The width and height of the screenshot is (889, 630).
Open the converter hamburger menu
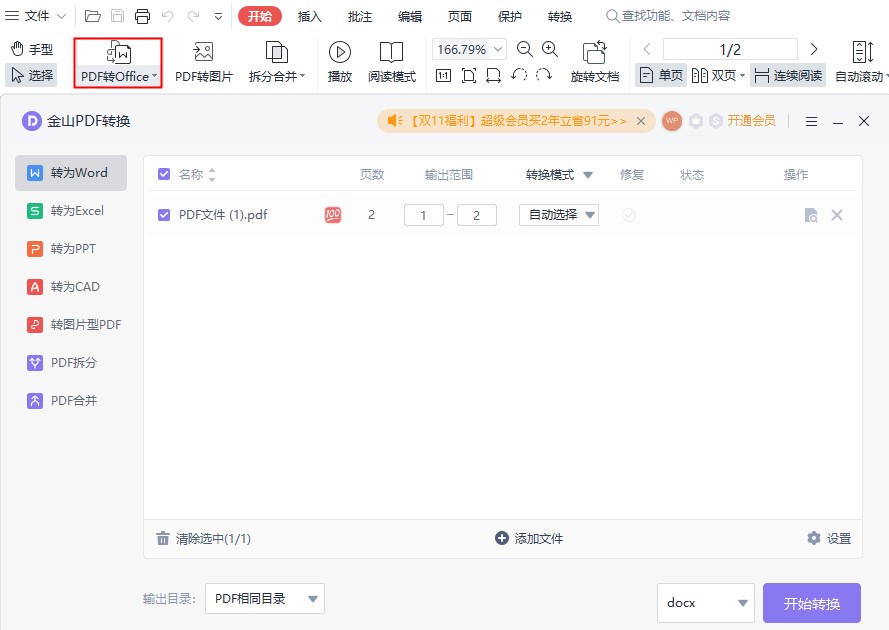(811, 121)
